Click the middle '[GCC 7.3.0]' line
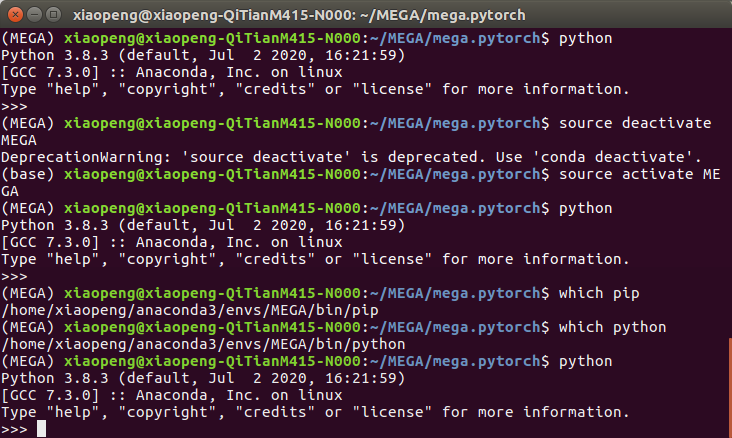 click(x=172, y=242)
